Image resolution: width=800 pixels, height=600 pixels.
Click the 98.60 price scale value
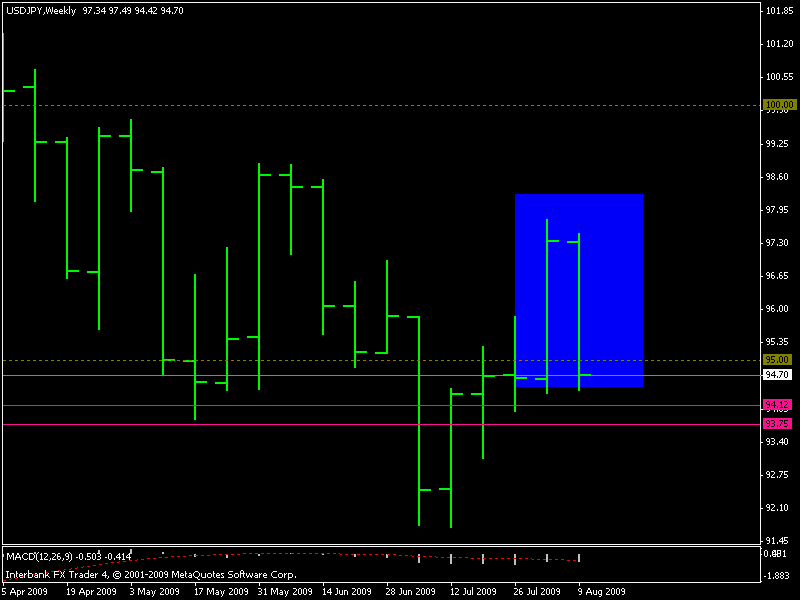(778, 177)
